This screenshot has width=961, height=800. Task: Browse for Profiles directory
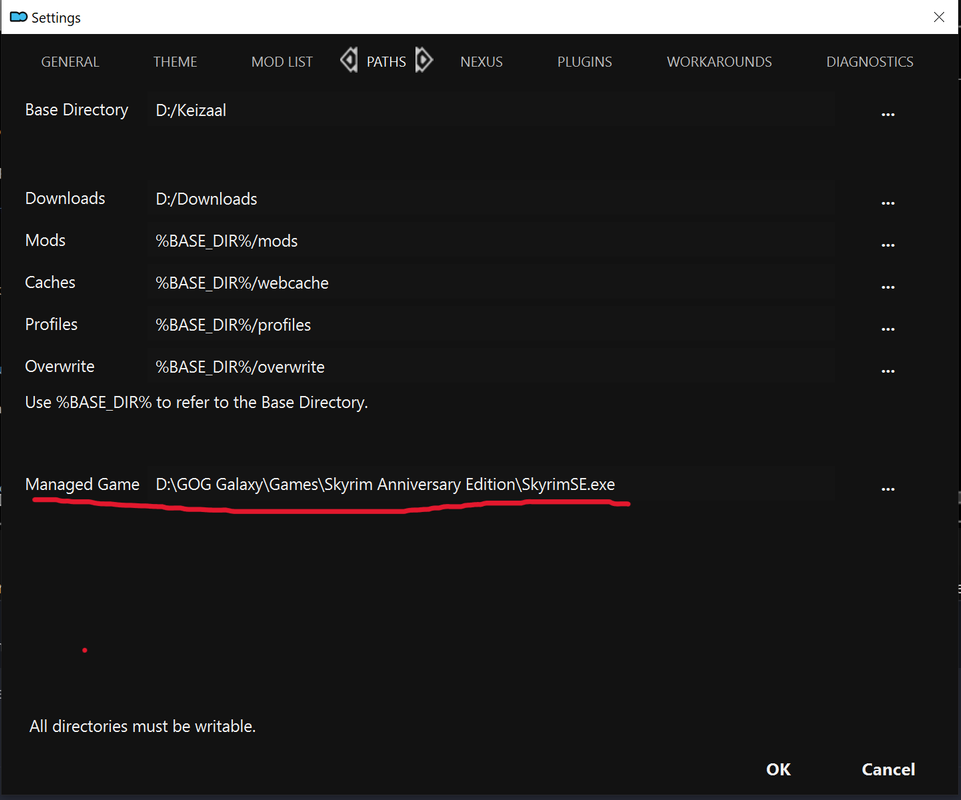[887, 329]
